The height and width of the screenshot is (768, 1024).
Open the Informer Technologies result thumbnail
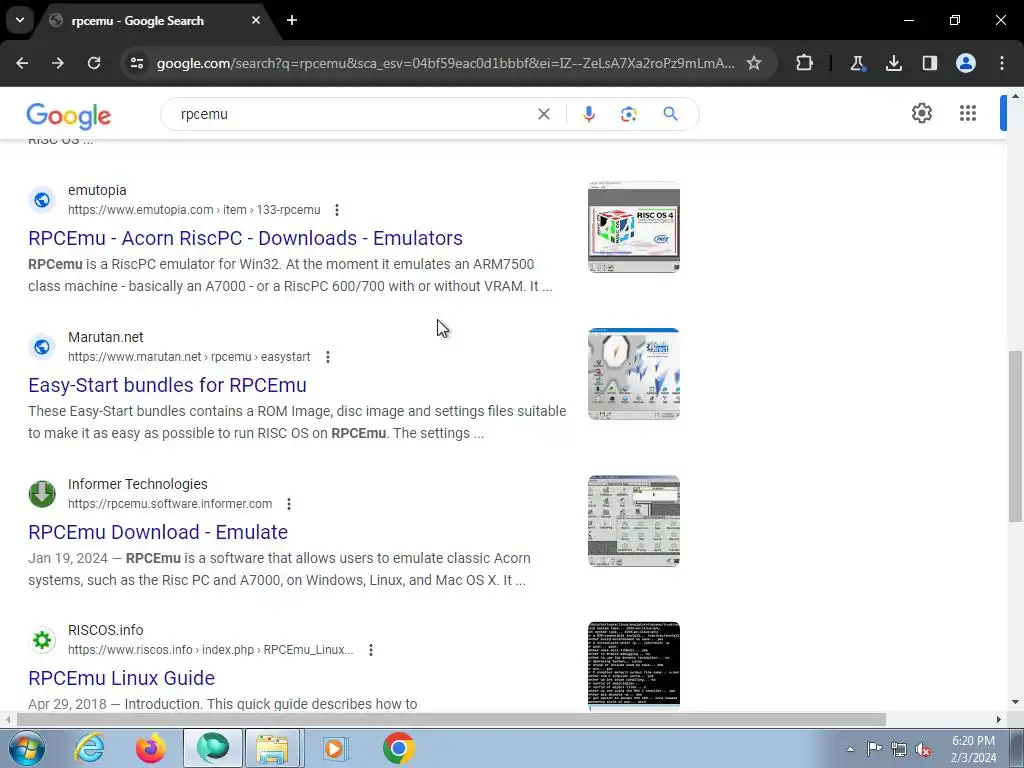tap(633, 520)
